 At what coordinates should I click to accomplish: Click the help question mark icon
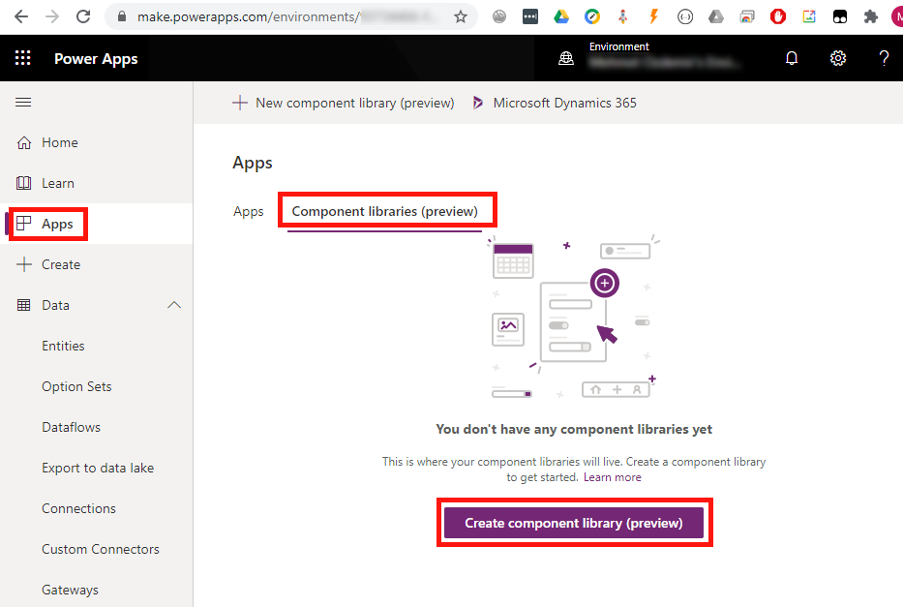[883, 58]
